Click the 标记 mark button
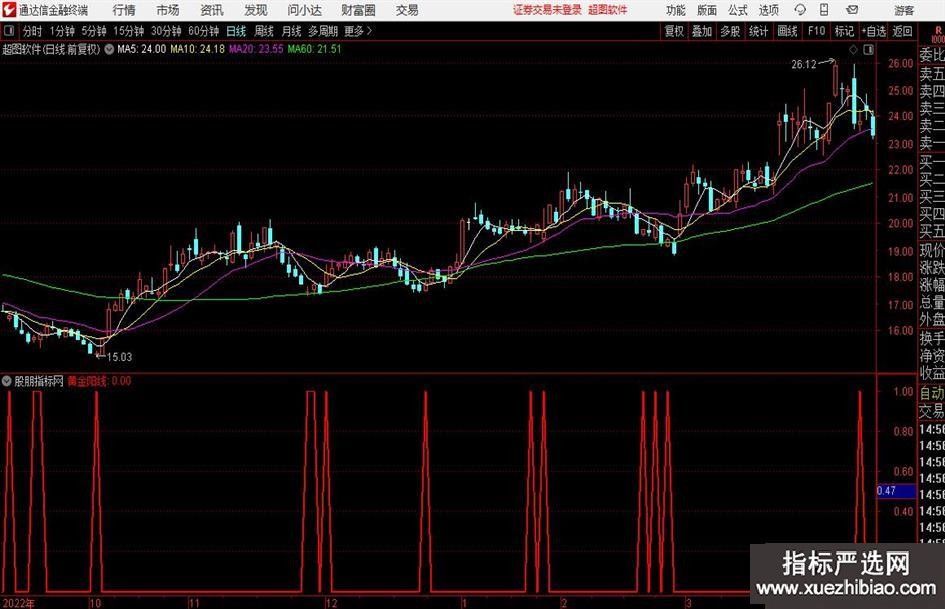Image resolution: width=945 pixels, height=609 pixels. tap(844, 31)
